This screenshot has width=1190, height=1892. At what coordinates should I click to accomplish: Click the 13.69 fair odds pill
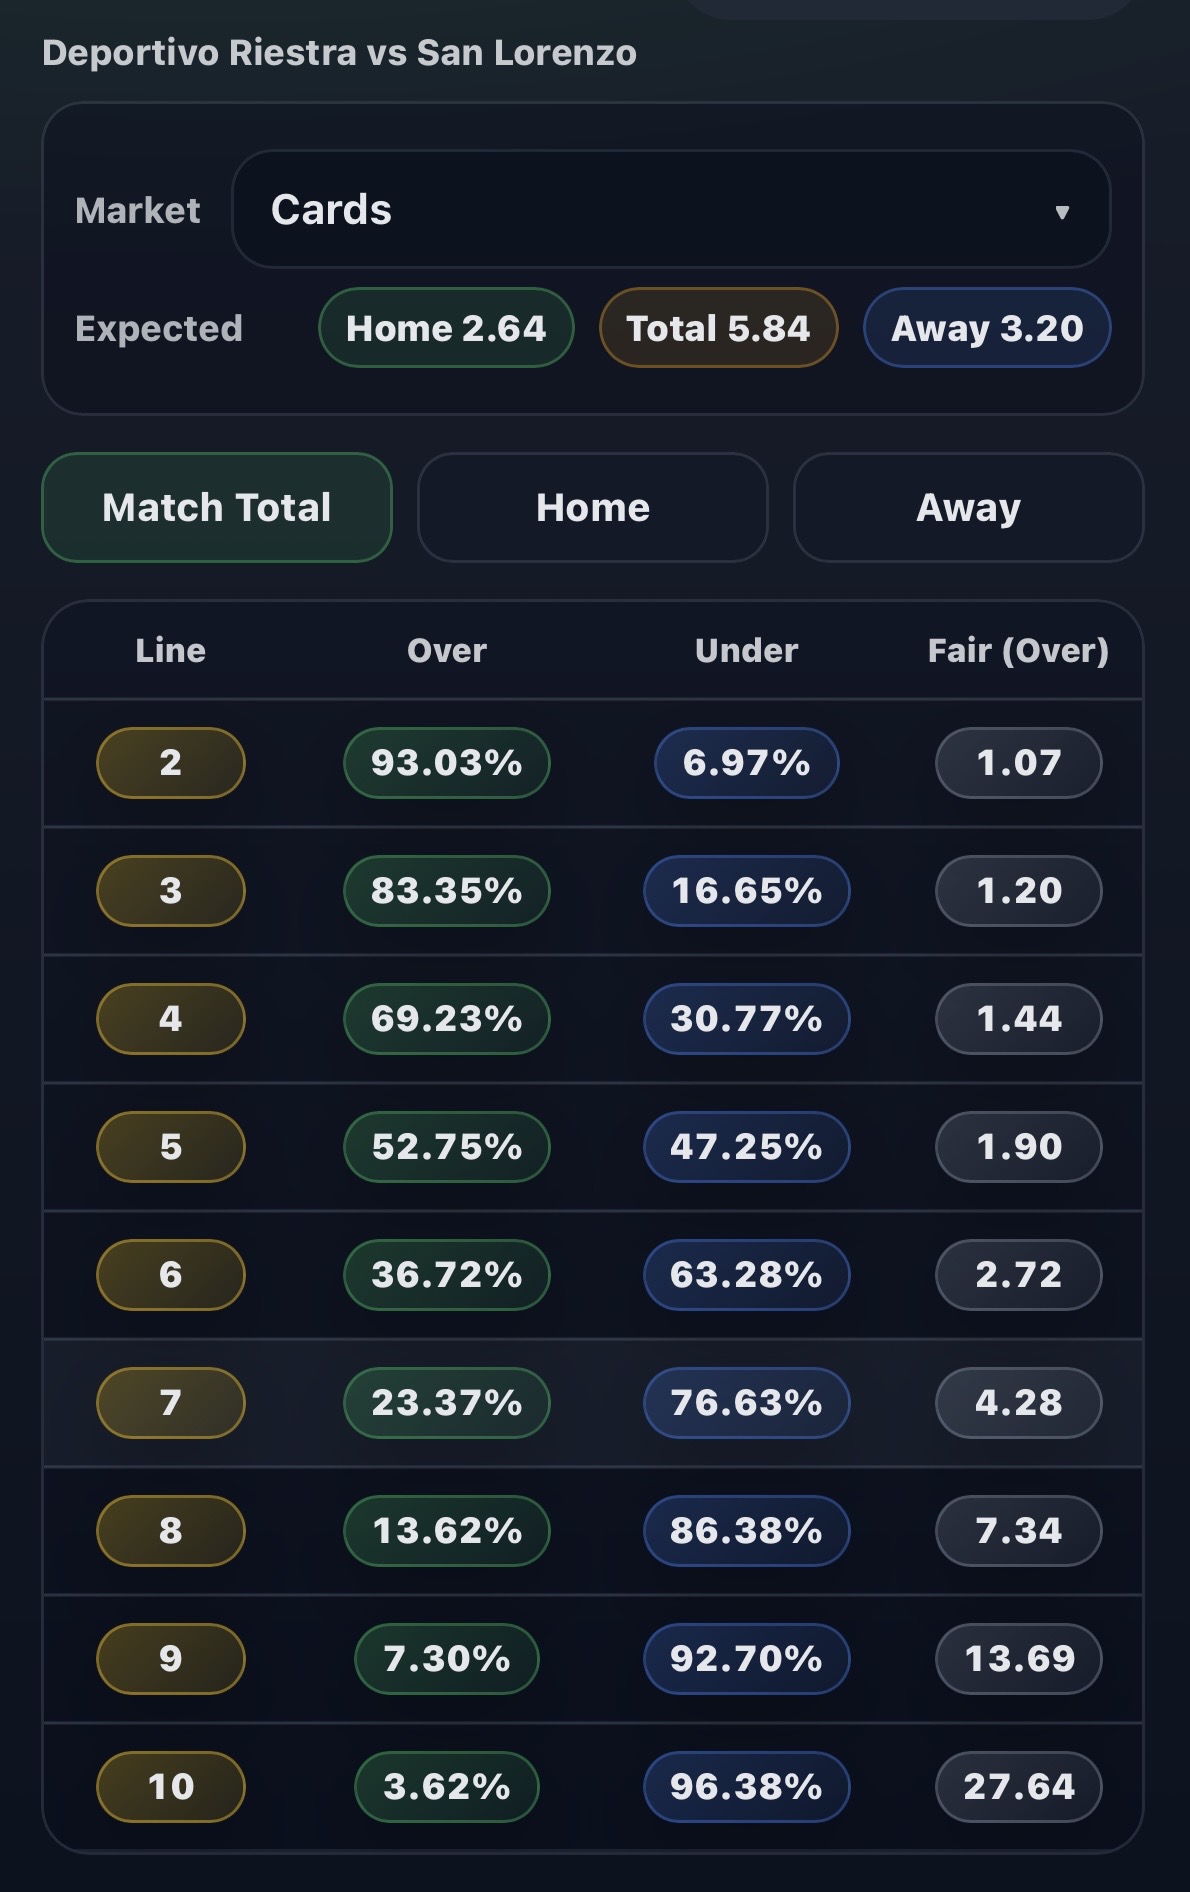1018,1659
